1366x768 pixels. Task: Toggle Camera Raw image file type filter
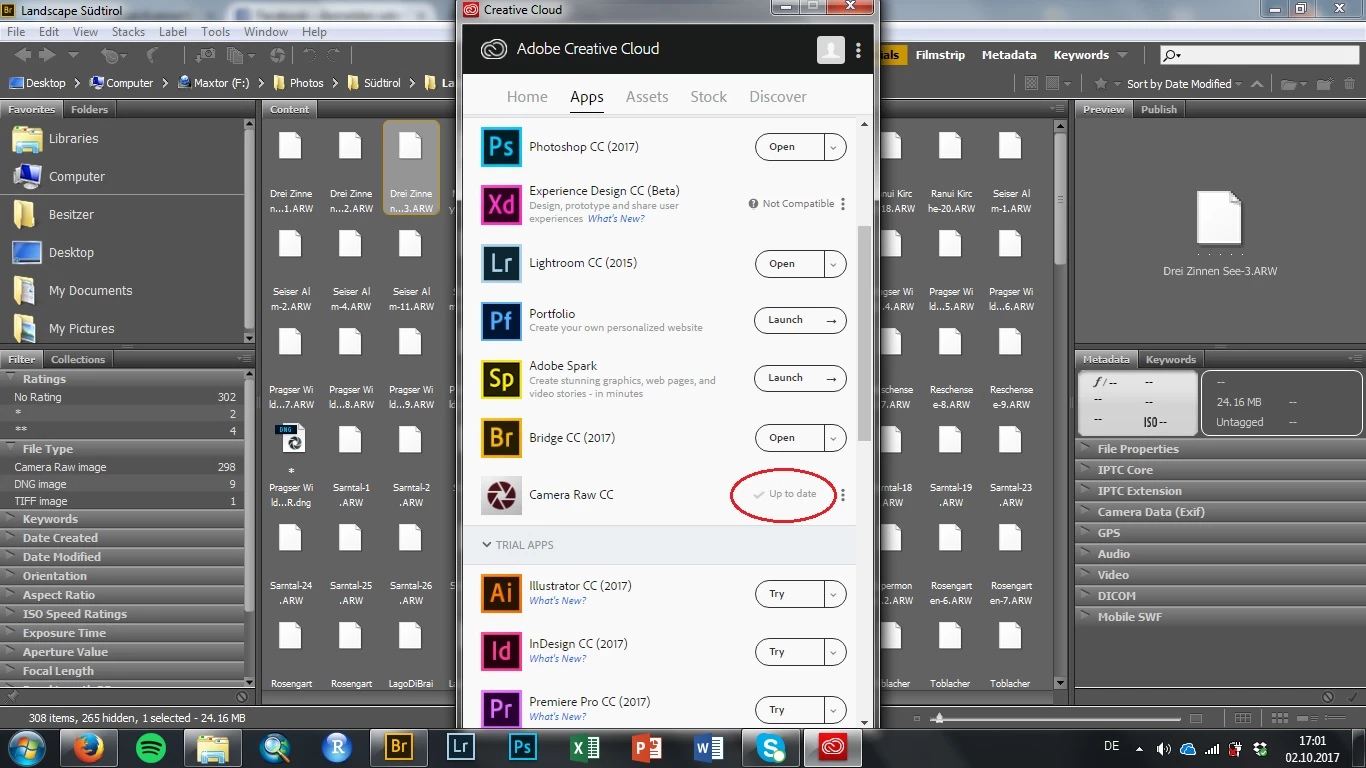coord(124,467)
